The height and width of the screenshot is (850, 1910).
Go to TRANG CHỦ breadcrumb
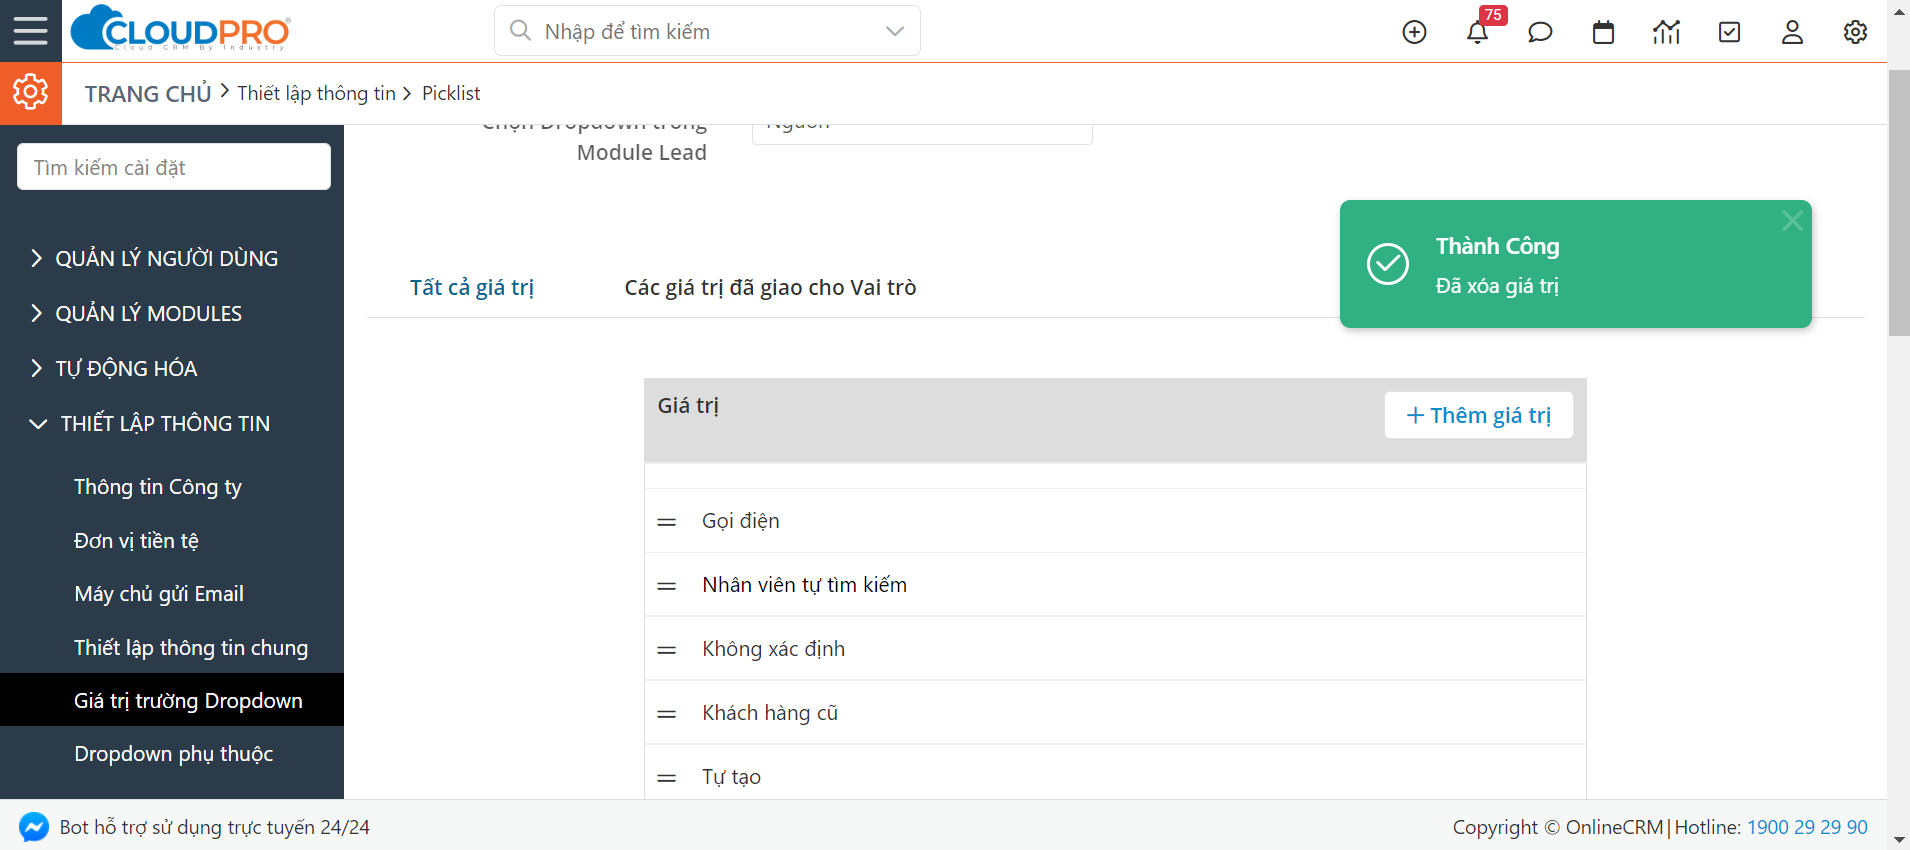tap(148, 94)
